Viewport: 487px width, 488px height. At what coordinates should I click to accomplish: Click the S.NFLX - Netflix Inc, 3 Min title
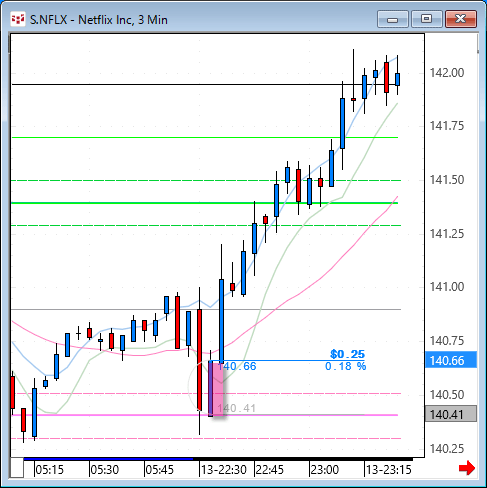pos(99,20)
